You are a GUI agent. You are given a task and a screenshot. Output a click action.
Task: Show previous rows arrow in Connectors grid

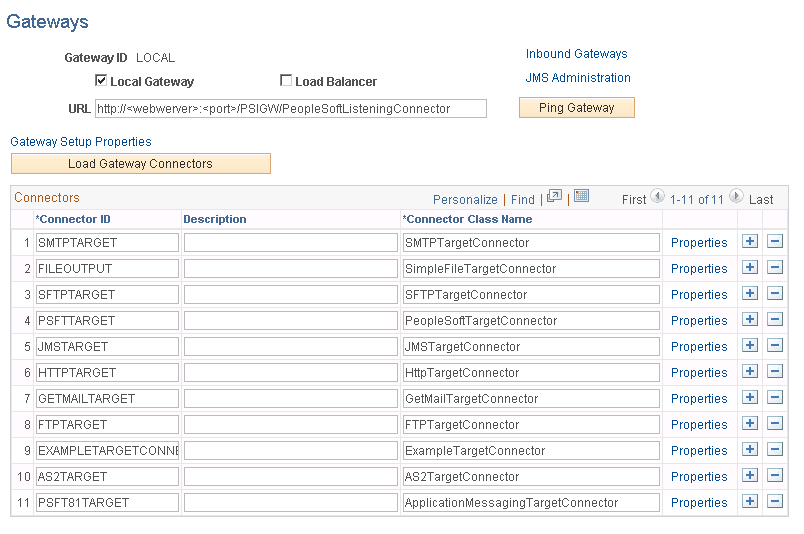point(658,196)
